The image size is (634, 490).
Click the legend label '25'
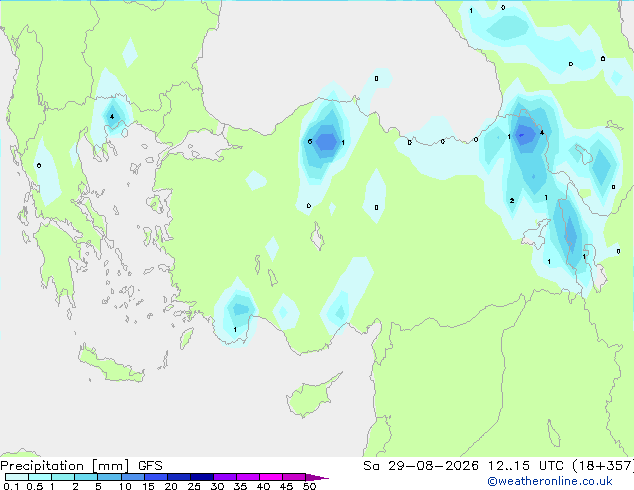click(x=194, y=486)
